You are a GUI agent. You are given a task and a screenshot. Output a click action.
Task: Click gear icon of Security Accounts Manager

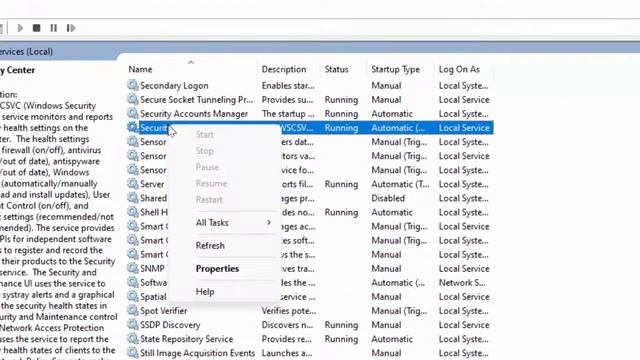click(132, 113)
